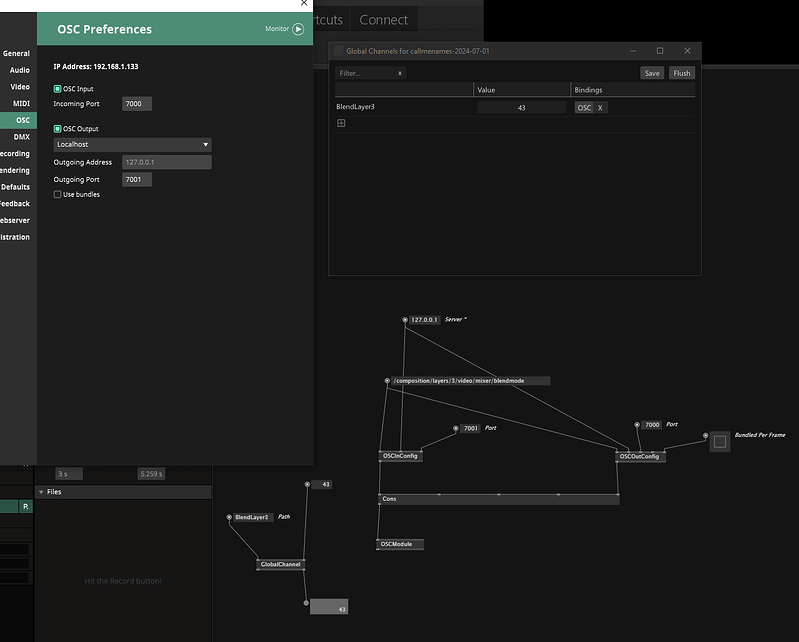Collapse the Files section
The image size is (799, 642).
(41, 492)
